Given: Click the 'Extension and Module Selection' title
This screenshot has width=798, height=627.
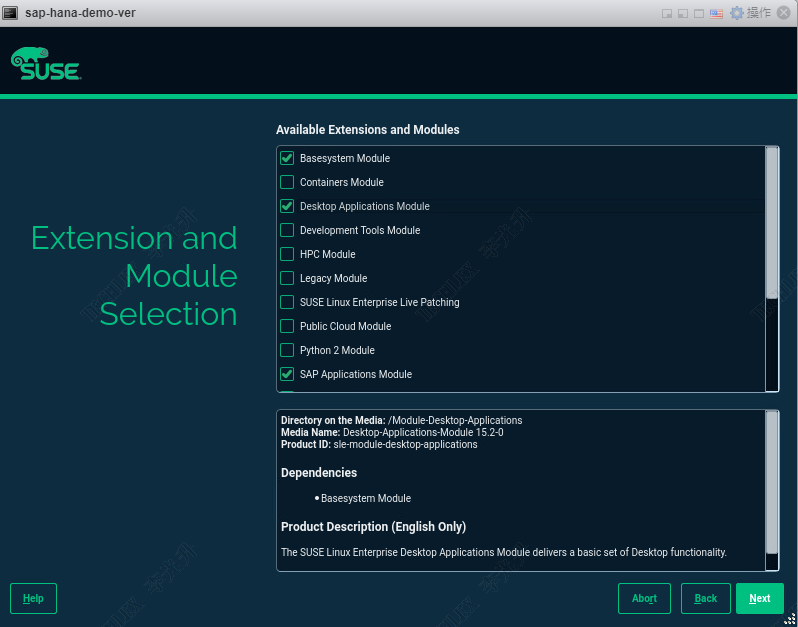Looking at the screenshot, I should 134,276.
